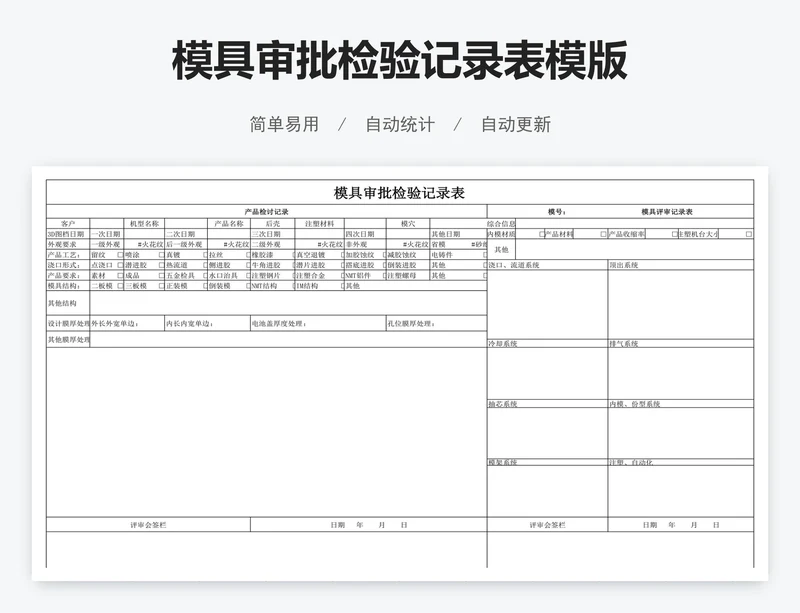
Task: Click the 后壳 cell
Action: point(273,224)
